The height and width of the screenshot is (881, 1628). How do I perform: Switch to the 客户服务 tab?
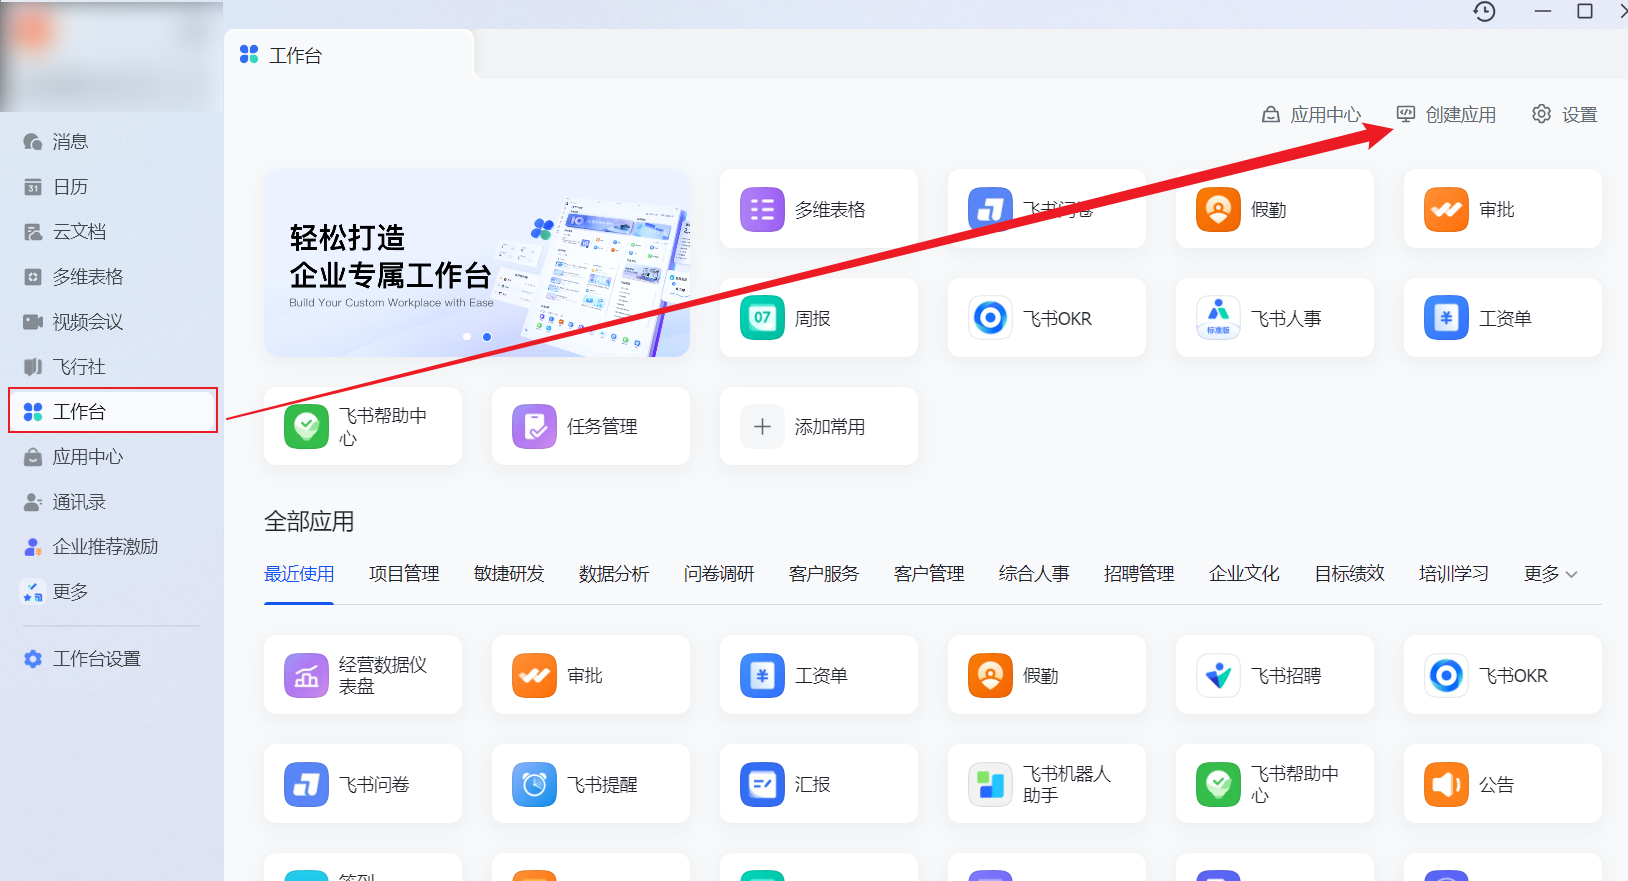point(824,574)
